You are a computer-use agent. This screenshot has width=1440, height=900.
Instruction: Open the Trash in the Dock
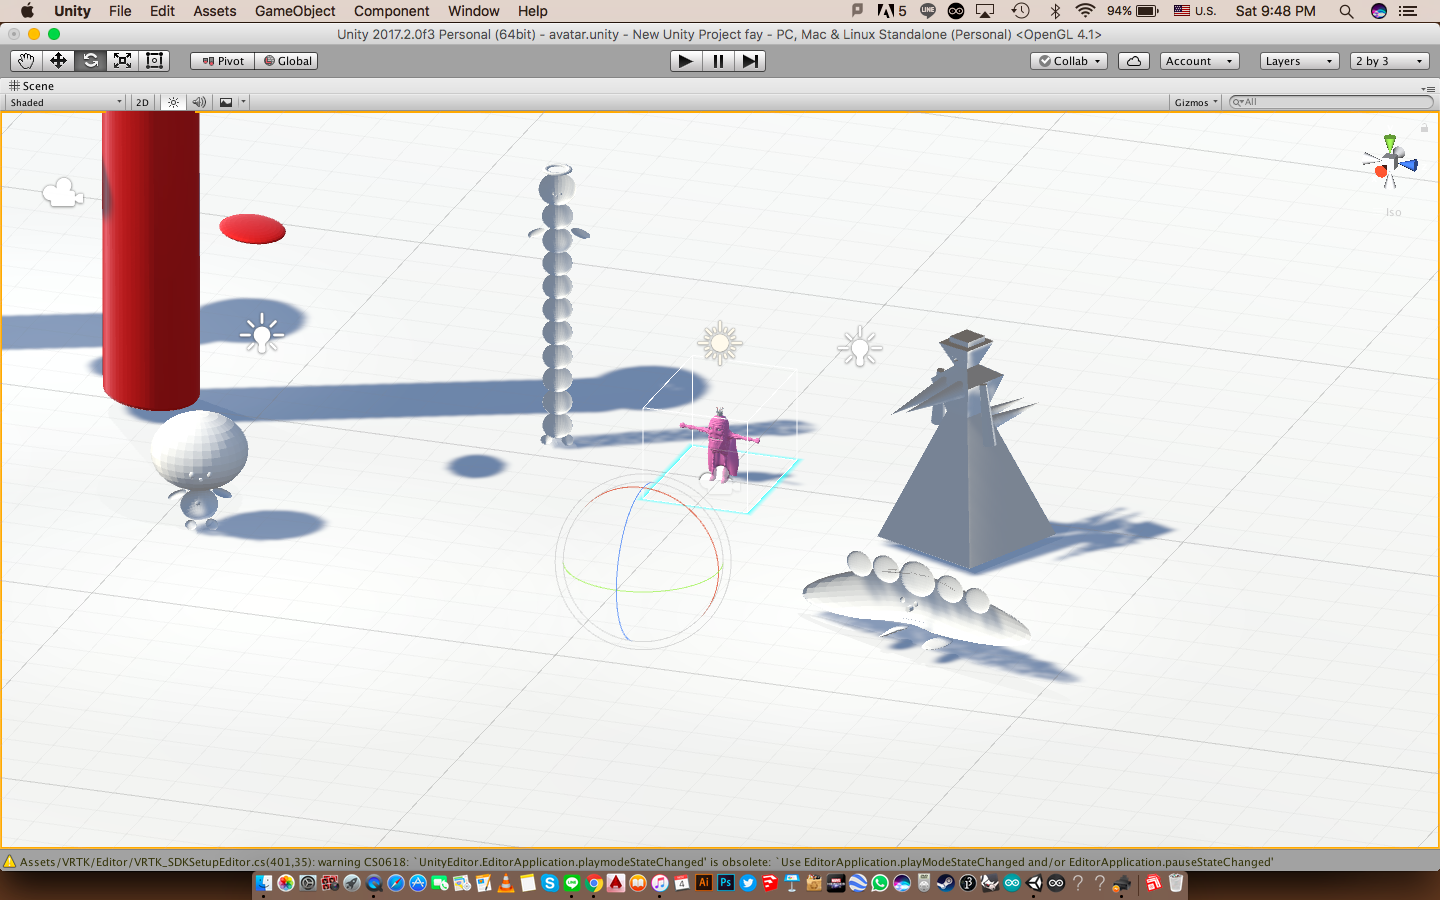pyautogui.click(x=1176, y=883)
